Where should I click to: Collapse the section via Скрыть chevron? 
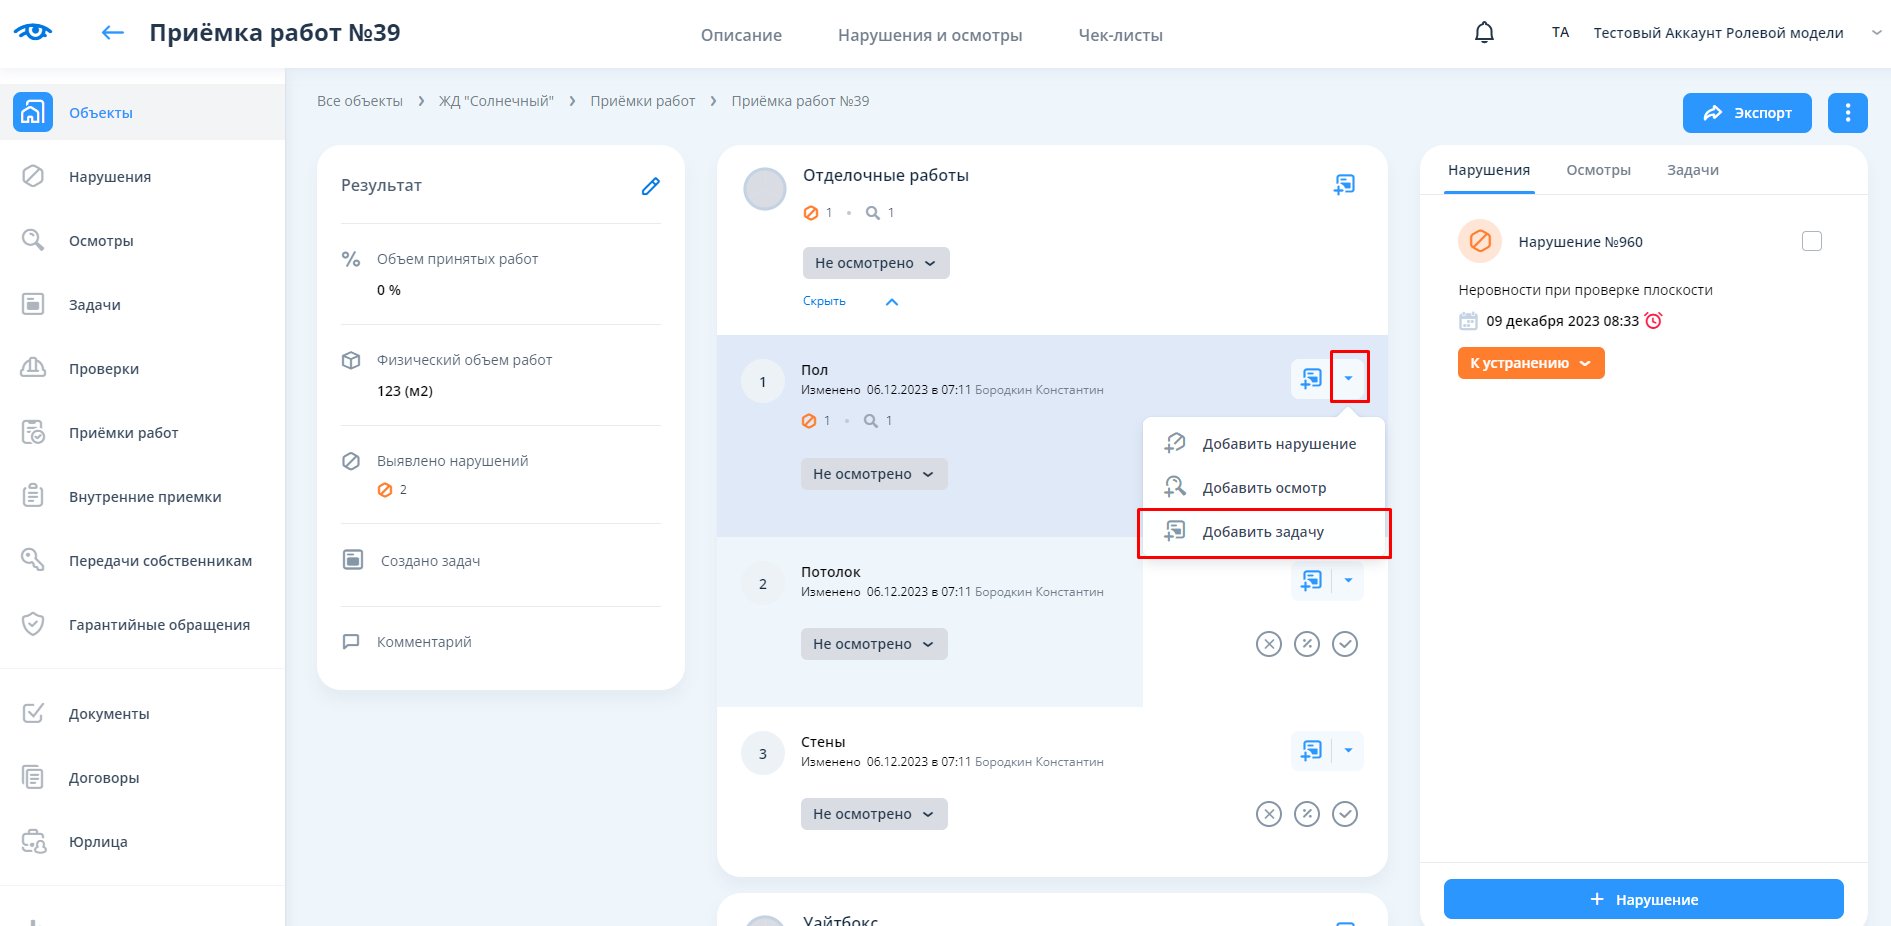891,302
